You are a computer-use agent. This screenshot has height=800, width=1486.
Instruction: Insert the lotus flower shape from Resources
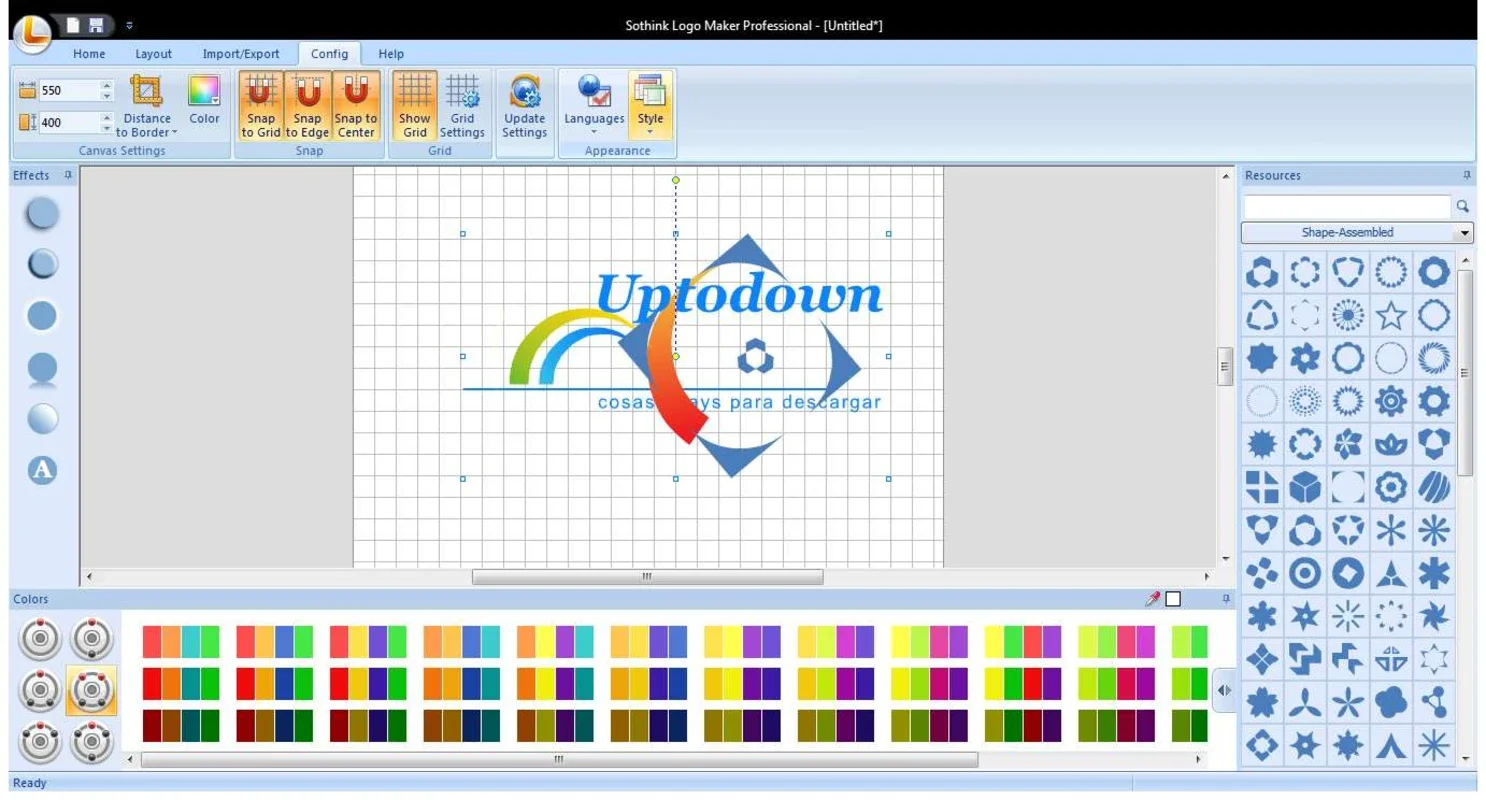(x=1391, y=444)
